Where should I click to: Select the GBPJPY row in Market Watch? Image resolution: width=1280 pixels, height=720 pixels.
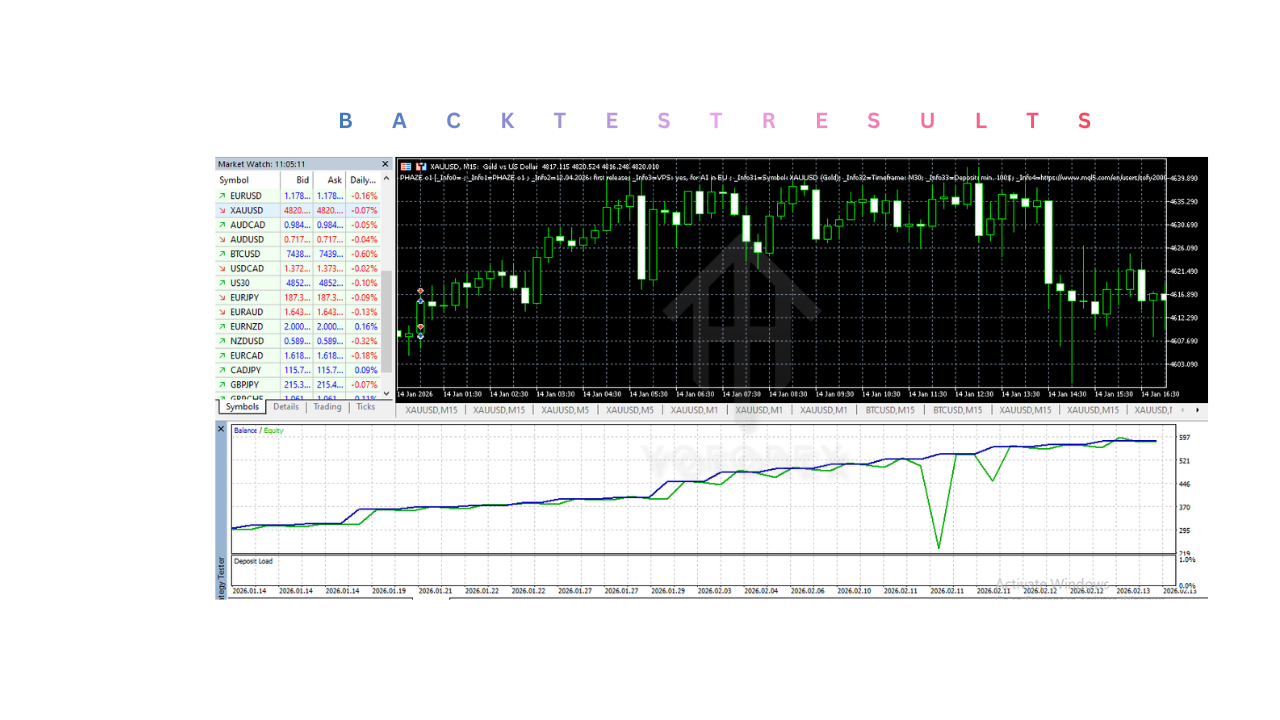tap(245, 384)
